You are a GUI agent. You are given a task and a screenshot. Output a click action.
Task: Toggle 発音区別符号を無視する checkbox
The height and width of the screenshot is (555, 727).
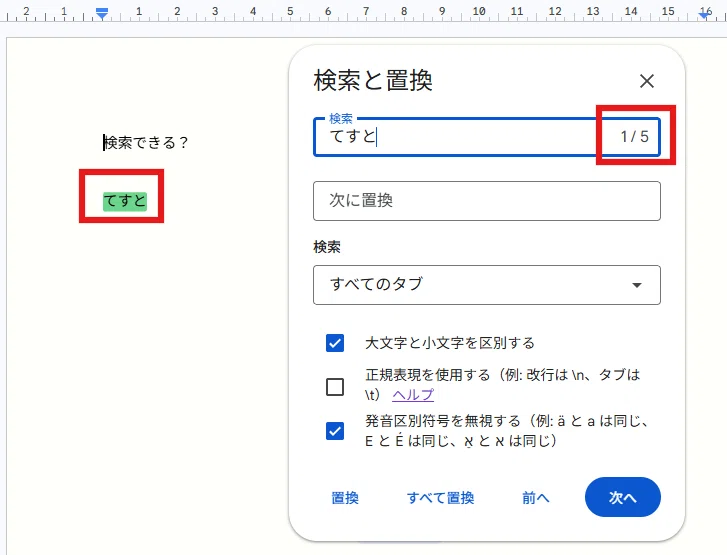point(335,431)
